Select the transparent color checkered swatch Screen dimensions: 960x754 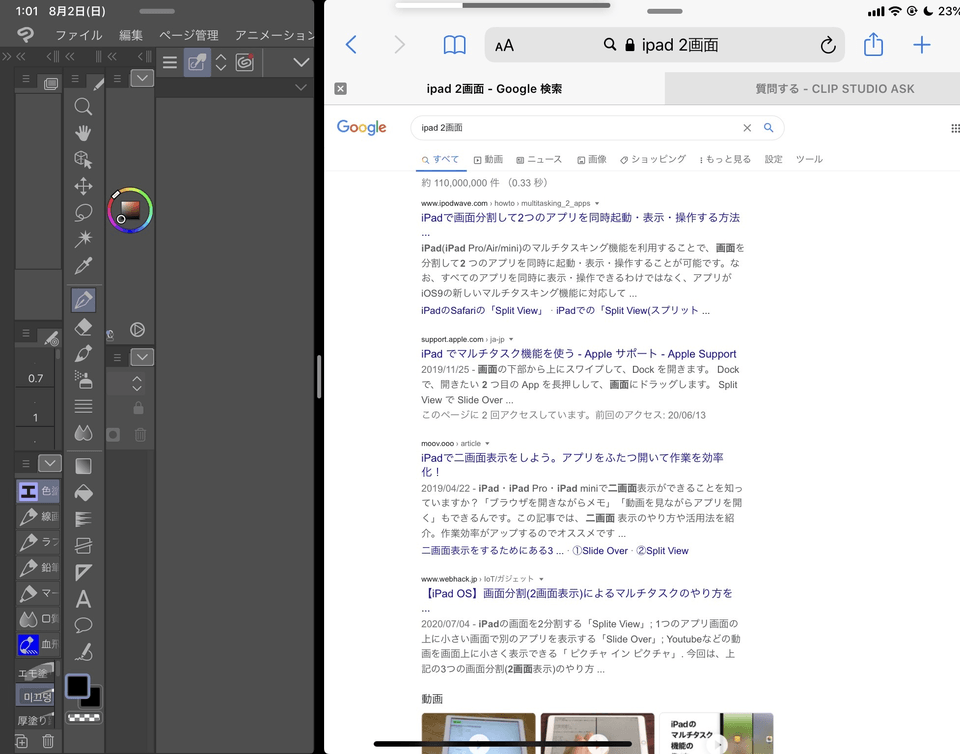(84, 717)
